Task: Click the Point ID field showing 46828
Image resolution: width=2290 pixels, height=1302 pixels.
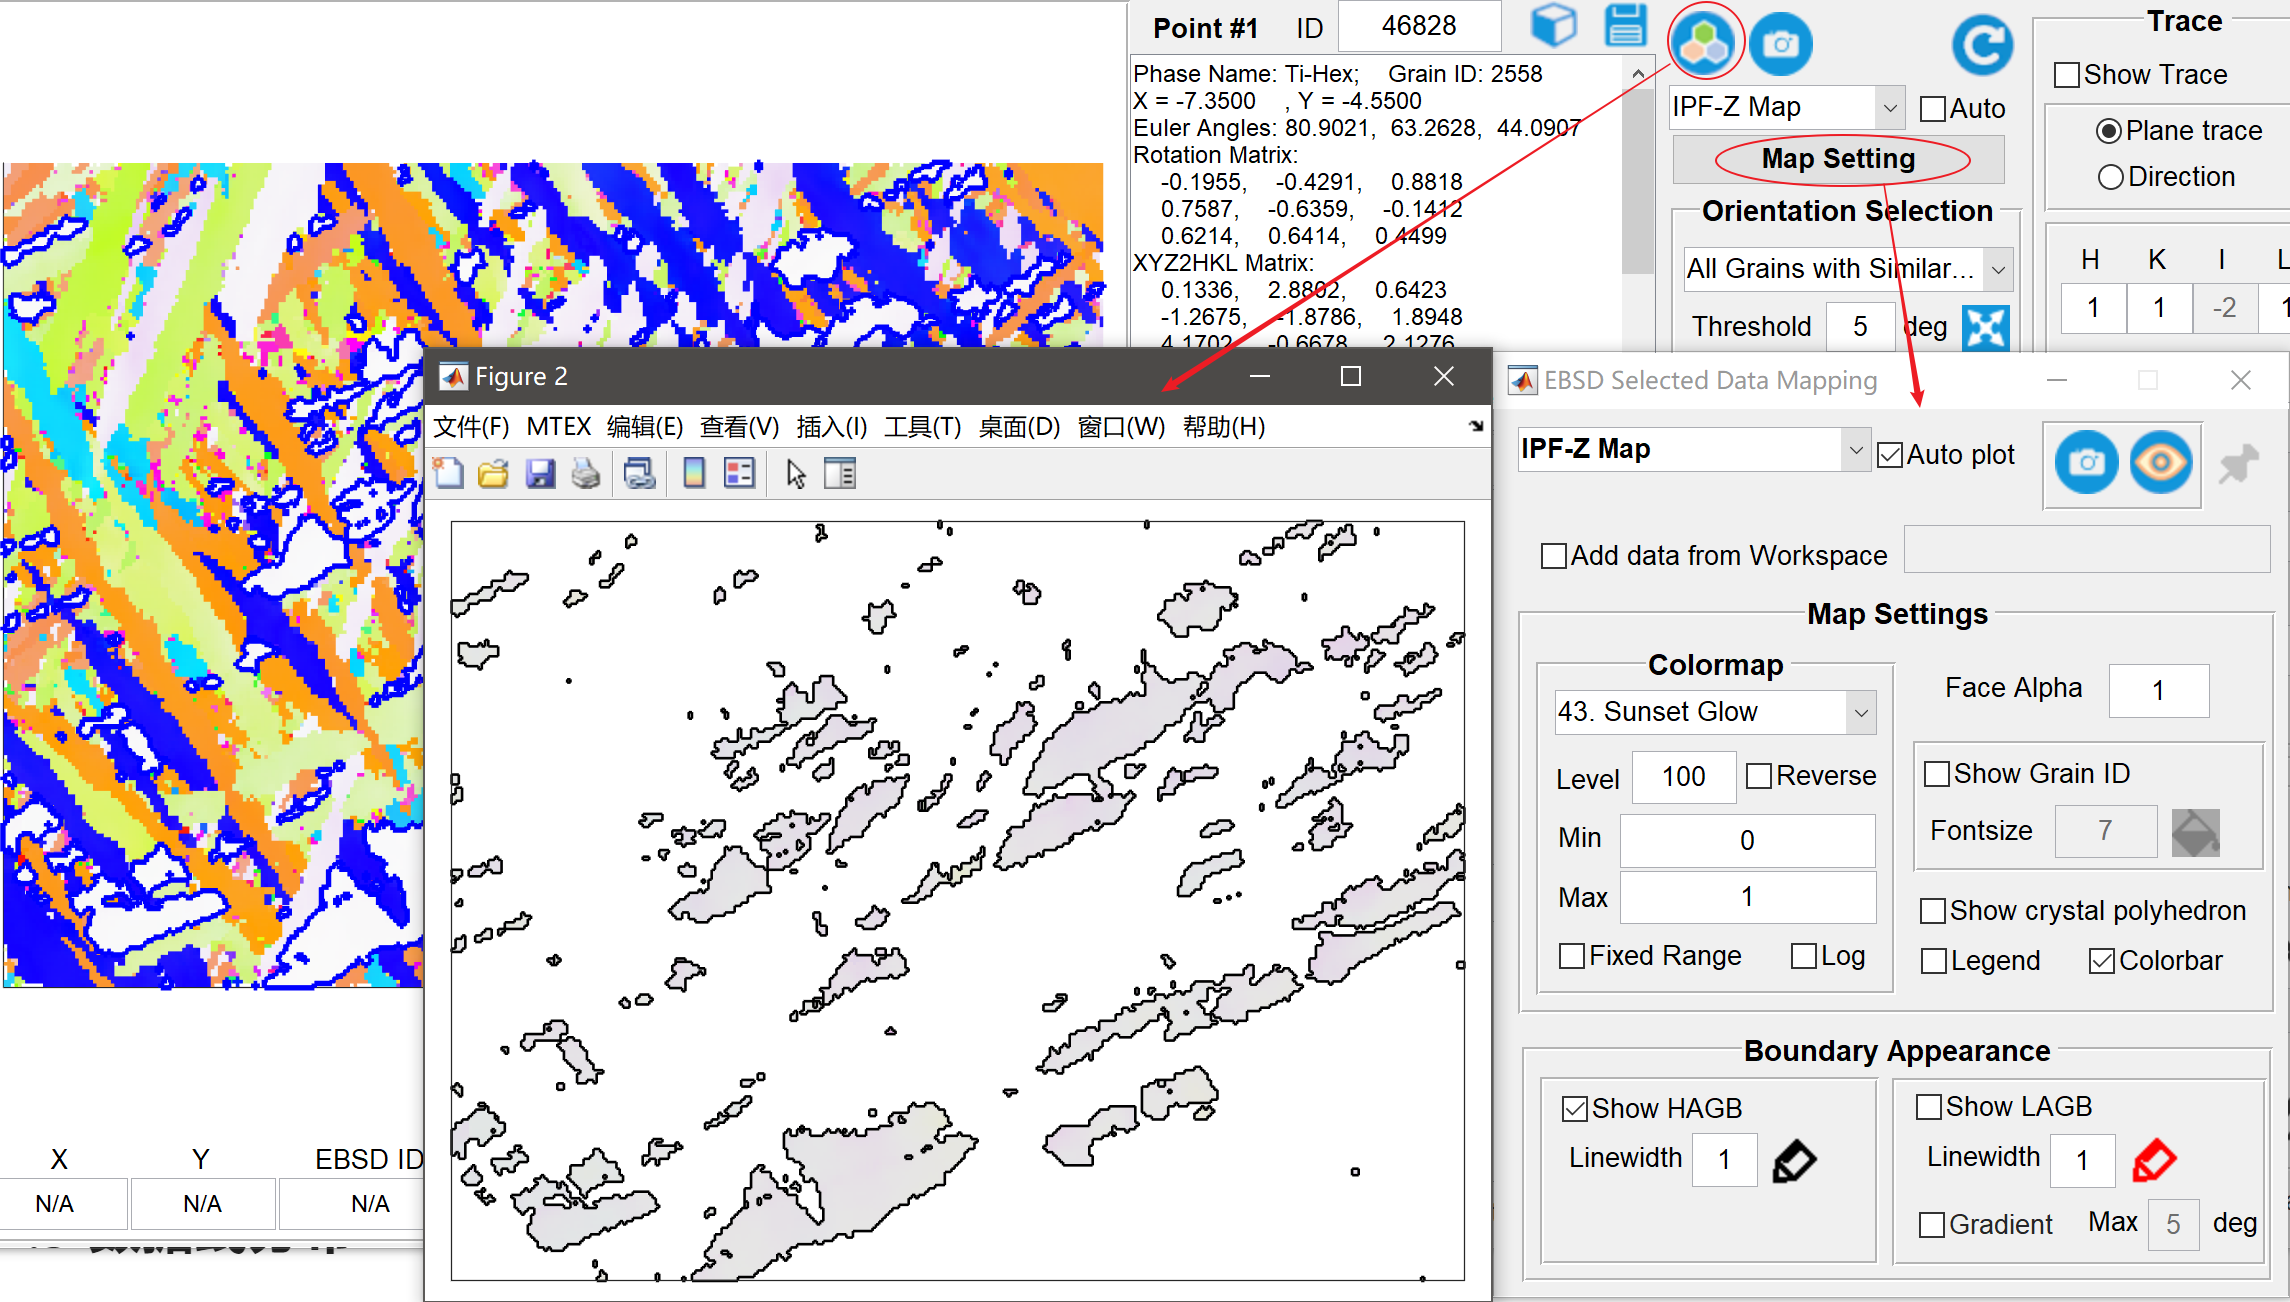Action: pos(1419,26)
